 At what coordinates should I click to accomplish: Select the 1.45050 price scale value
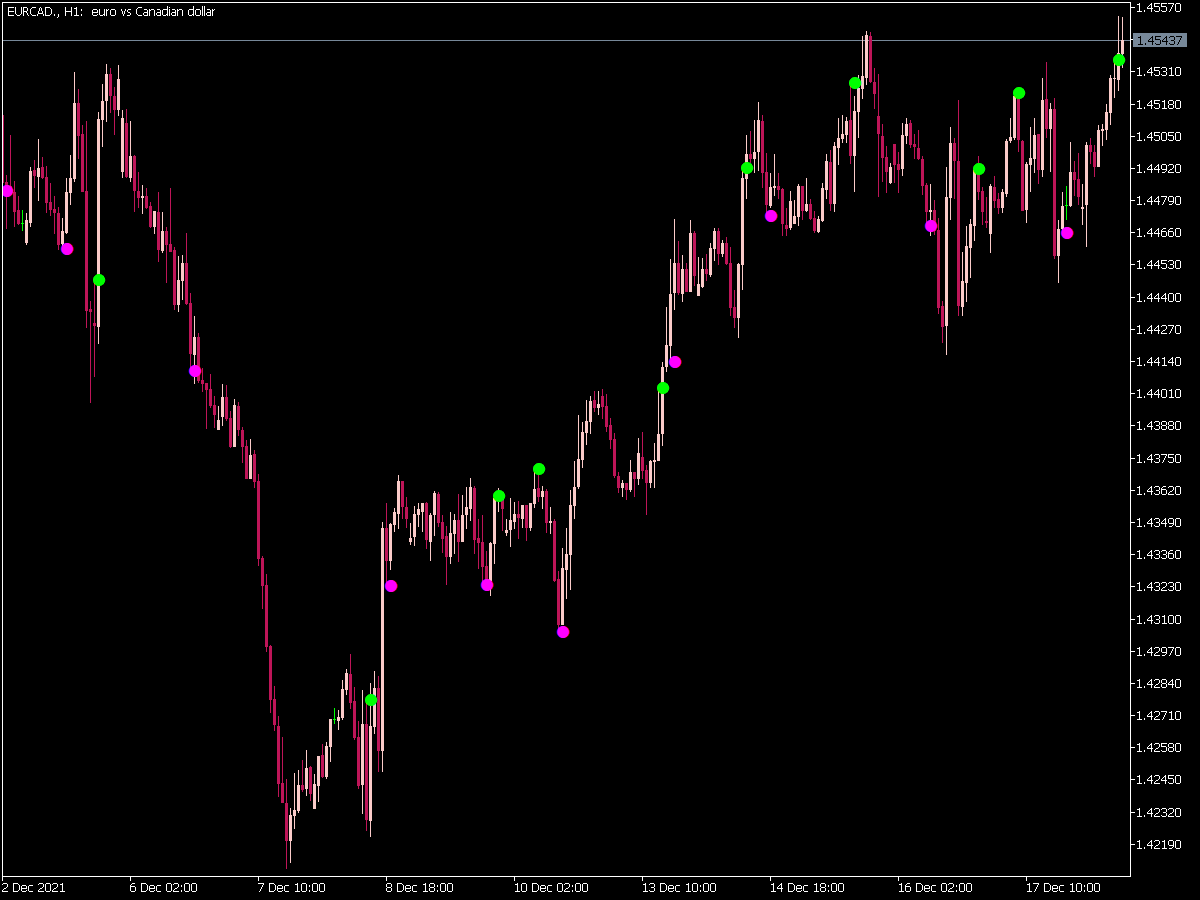[1161, 136]
